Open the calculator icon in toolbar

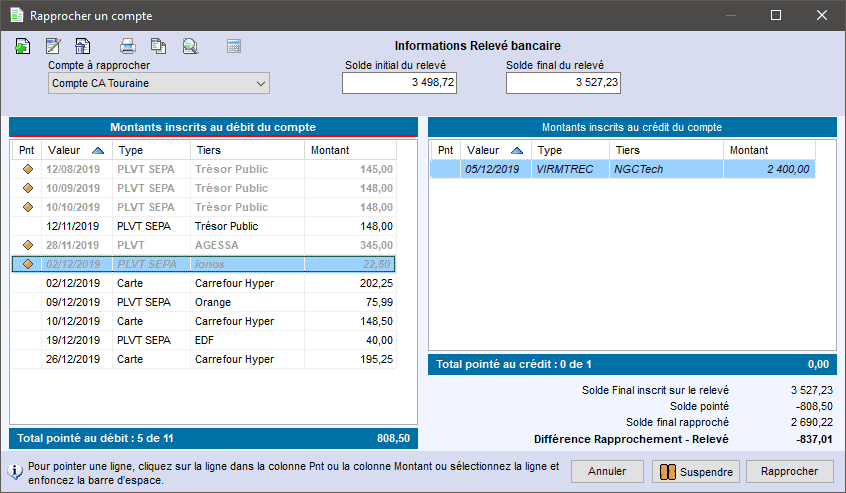[234, 46]
